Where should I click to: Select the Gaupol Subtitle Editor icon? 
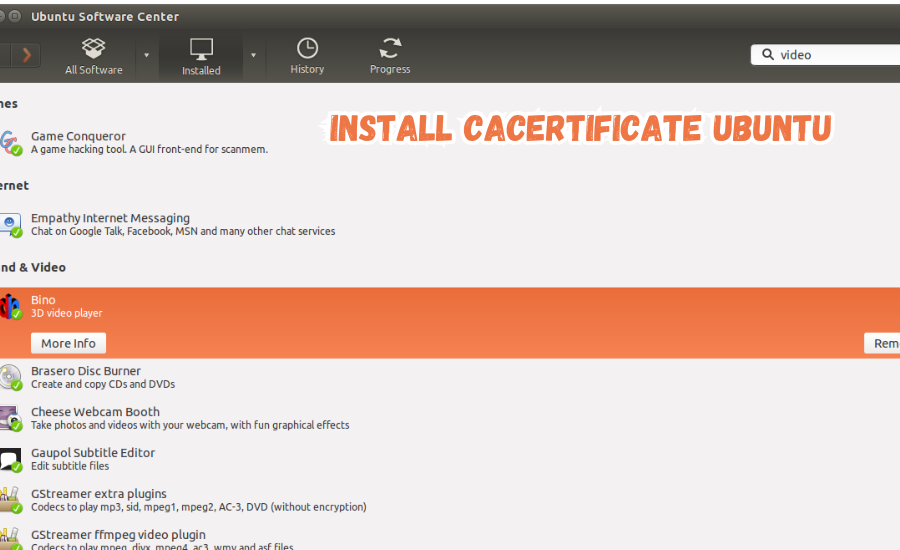(x=10, y=459)
